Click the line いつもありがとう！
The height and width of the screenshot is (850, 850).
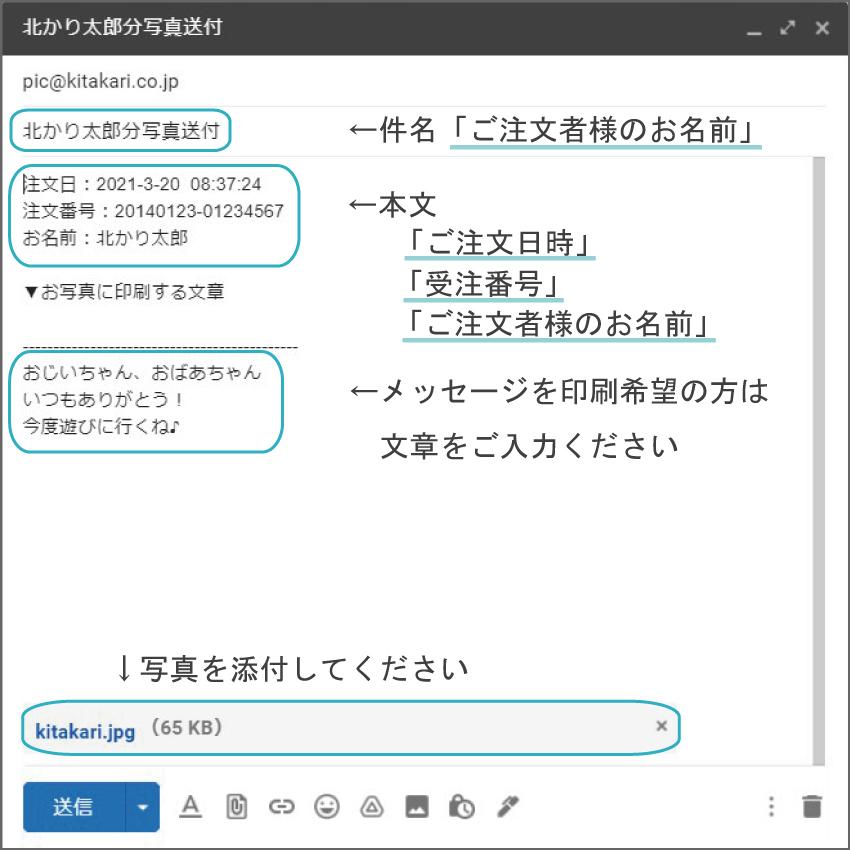104,400
